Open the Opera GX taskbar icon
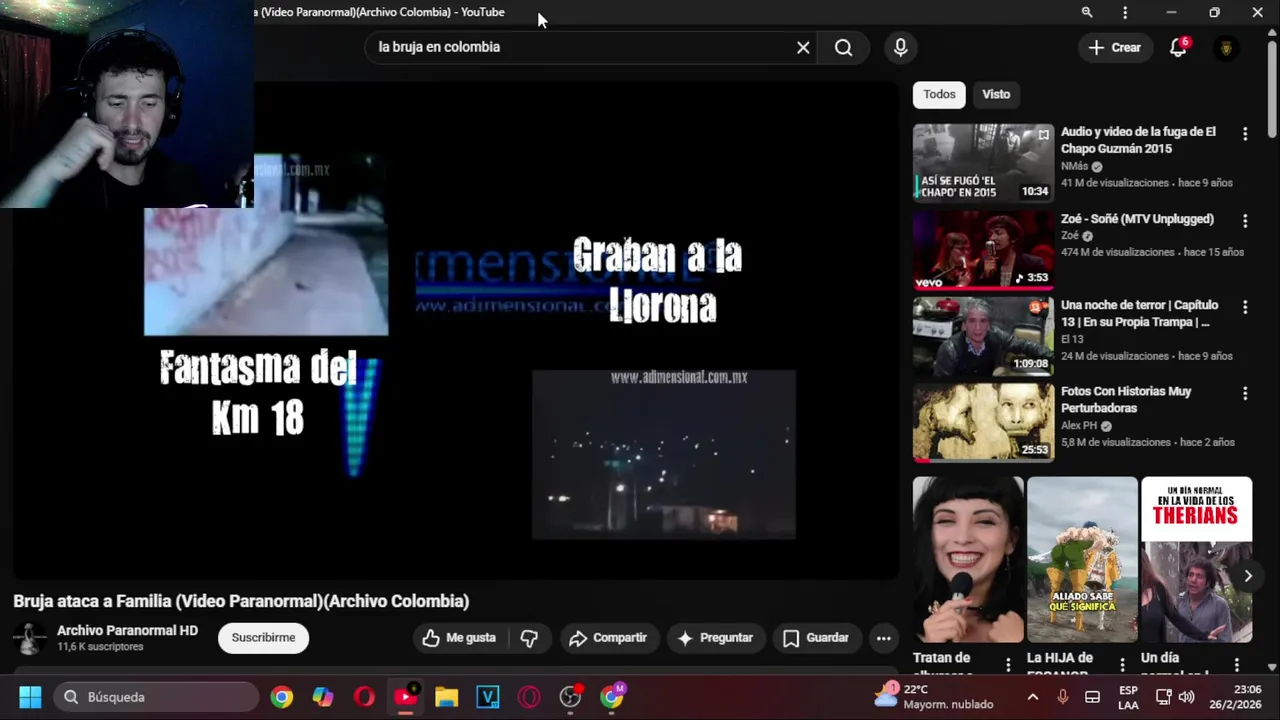Image resolution: width=1280 pixels, height=720 pixels. (529, 697)
